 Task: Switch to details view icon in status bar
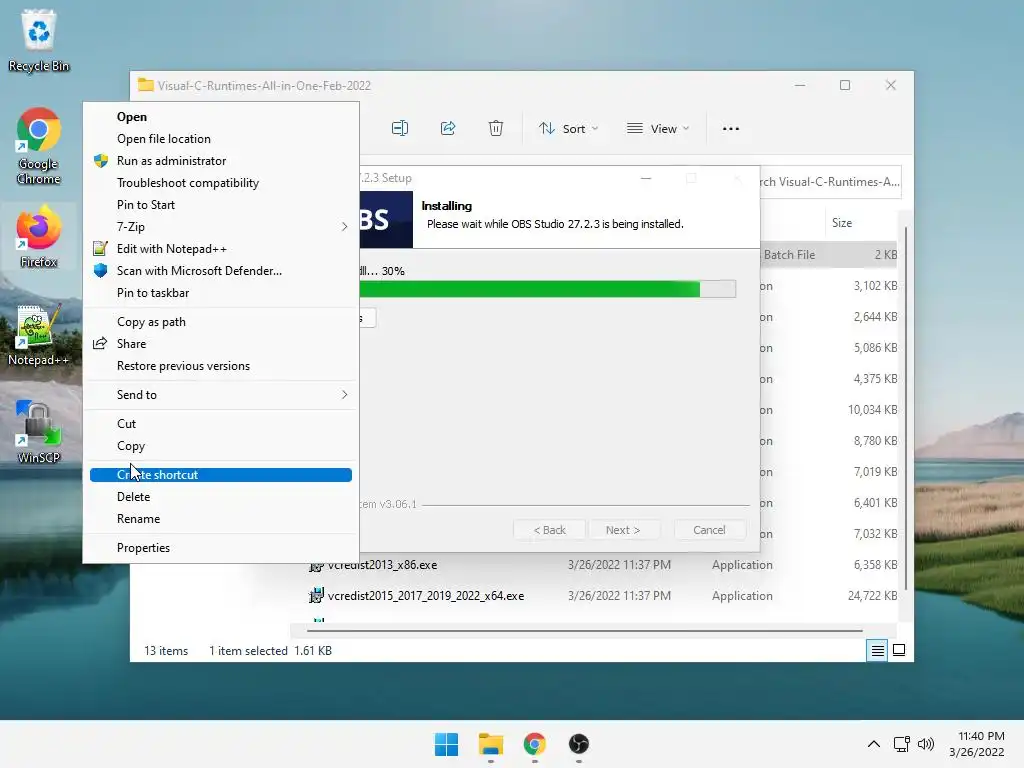tap(877, 650)
